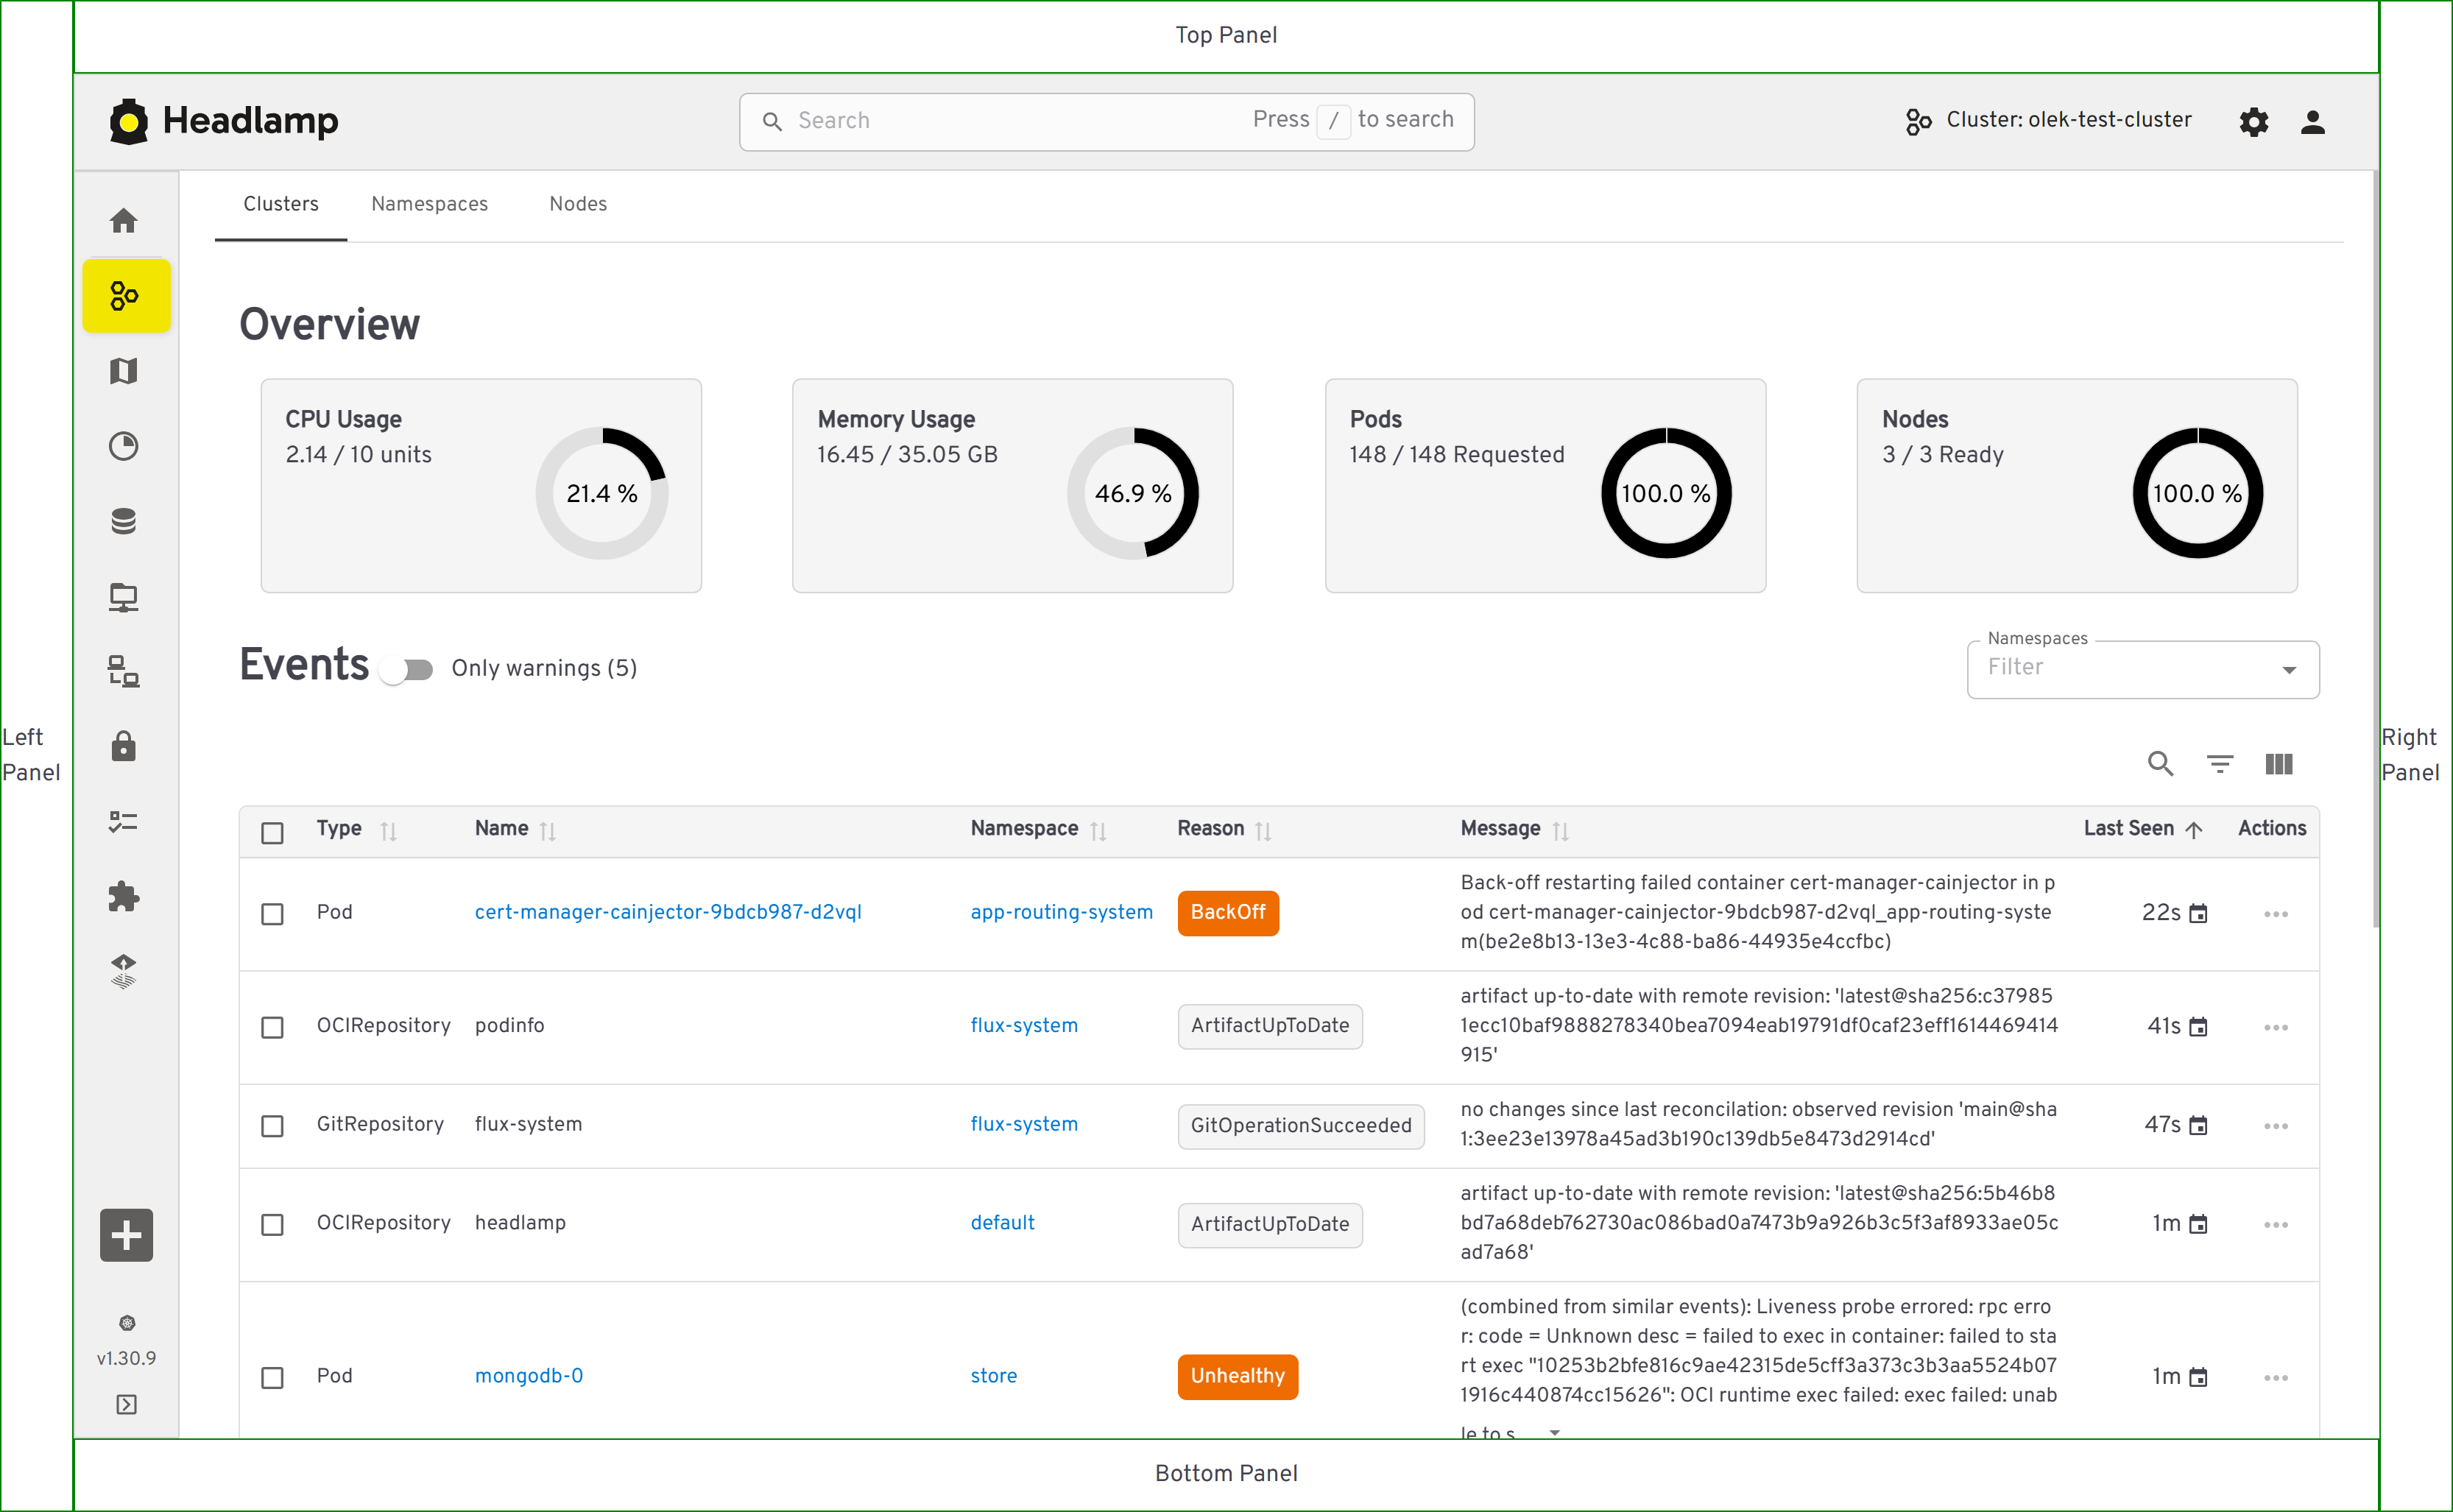This screenshot has height=1512, width=2453.
Task: Click the CPU Usage 21.4 % gauge
Action: coord(602,493)
